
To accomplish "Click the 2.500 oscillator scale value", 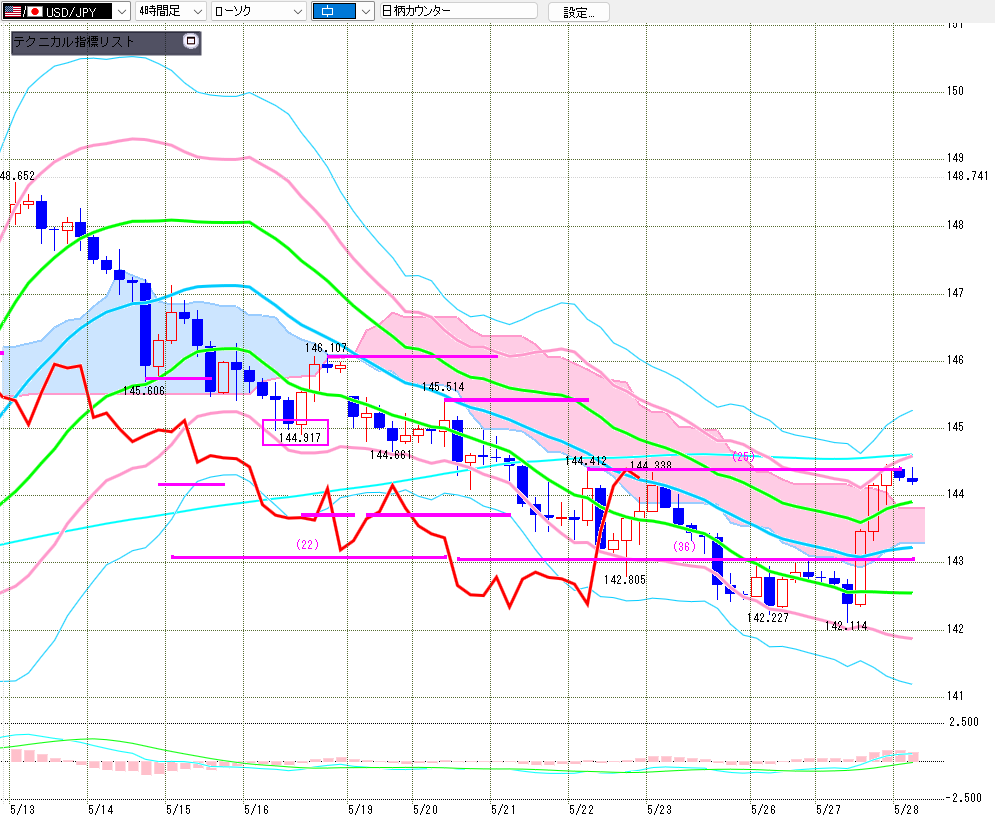I will click(964, 722).
